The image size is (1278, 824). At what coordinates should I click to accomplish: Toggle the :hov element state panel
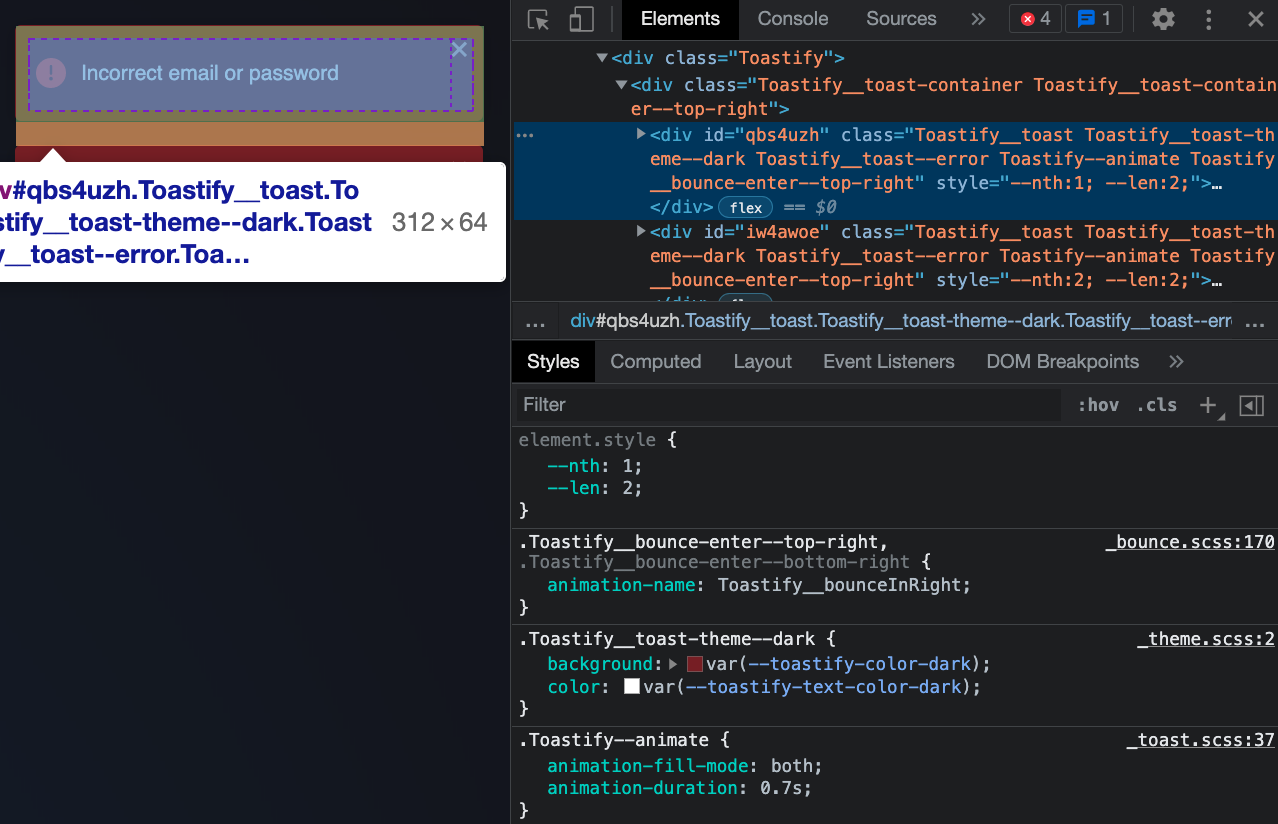1098,405
